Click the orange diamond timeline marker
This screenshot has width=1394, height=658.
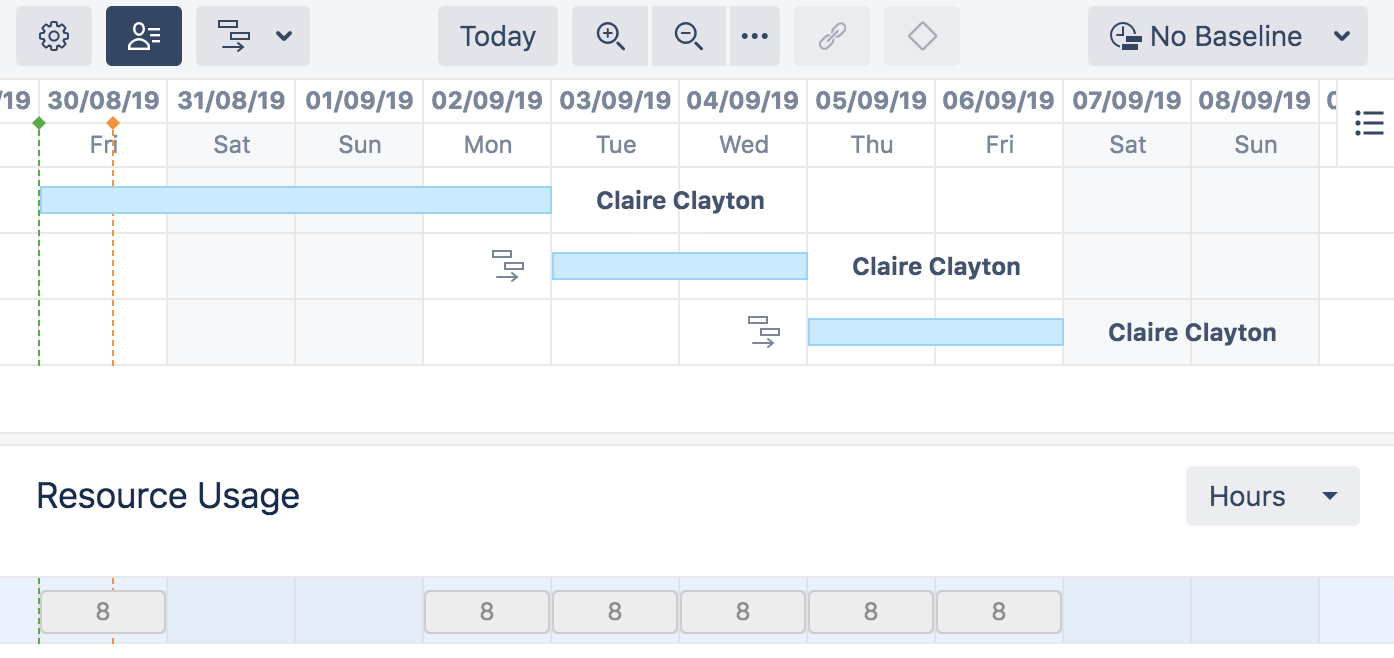[113, 123]
